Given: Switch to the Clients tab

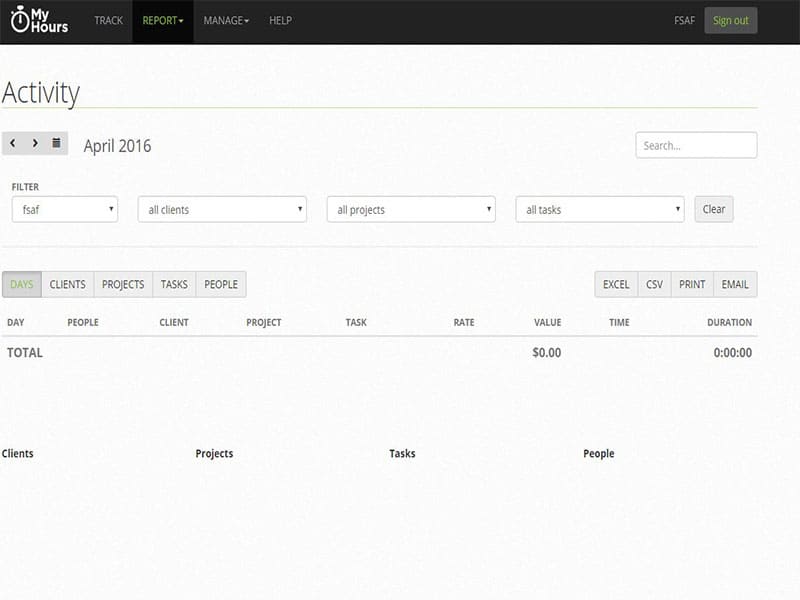Looking at the screenshot, I should pos(68,285).
